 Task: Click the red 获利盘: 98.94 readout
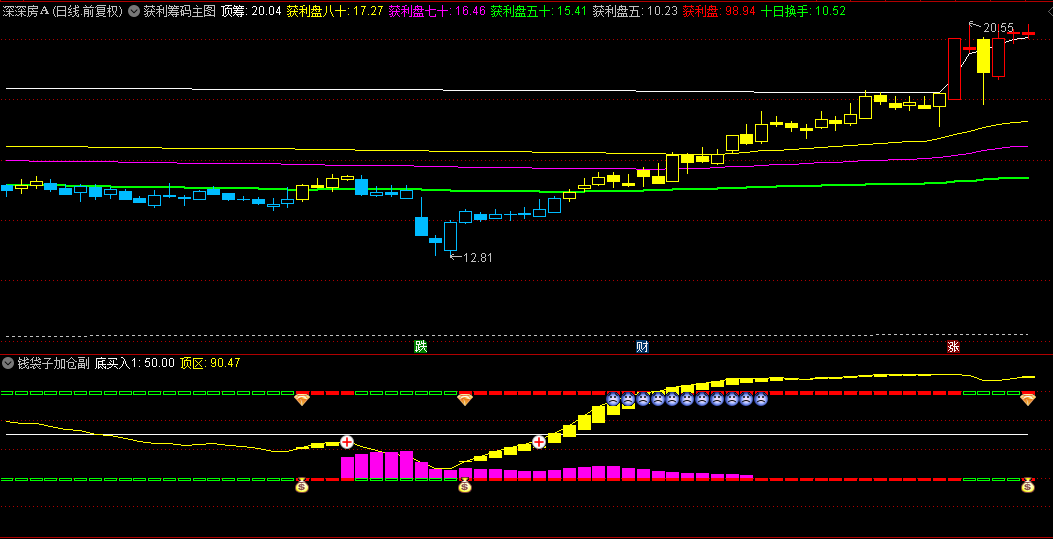point(719,11)
